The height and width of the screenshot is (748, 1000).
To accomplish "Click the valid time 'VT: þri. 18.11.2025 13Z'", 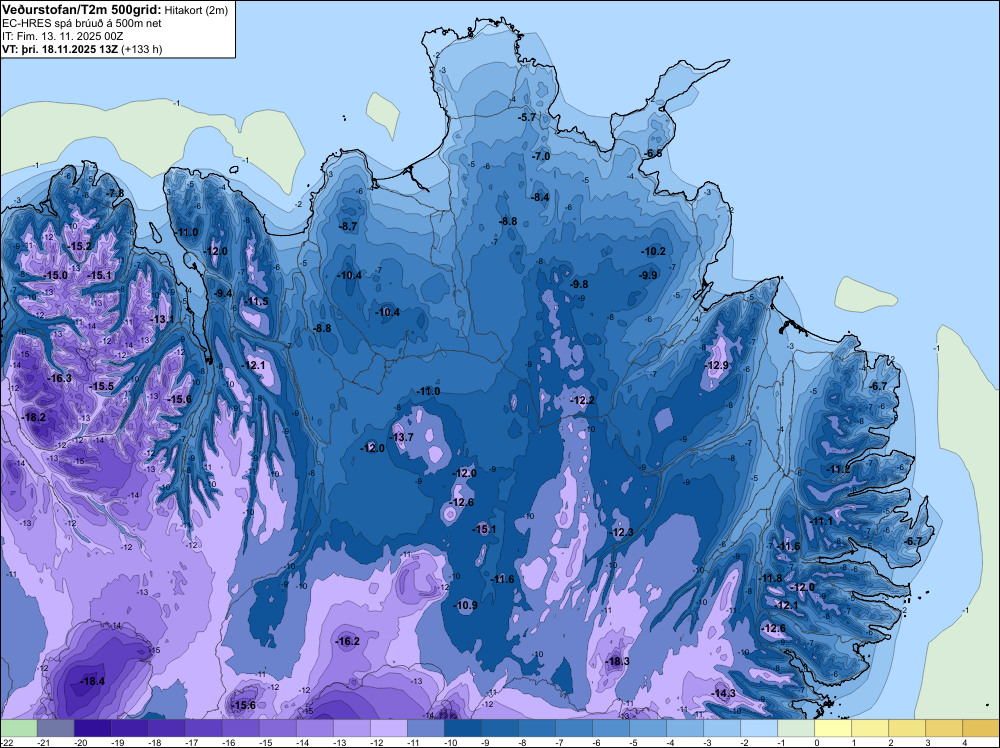I will (60, 49).
